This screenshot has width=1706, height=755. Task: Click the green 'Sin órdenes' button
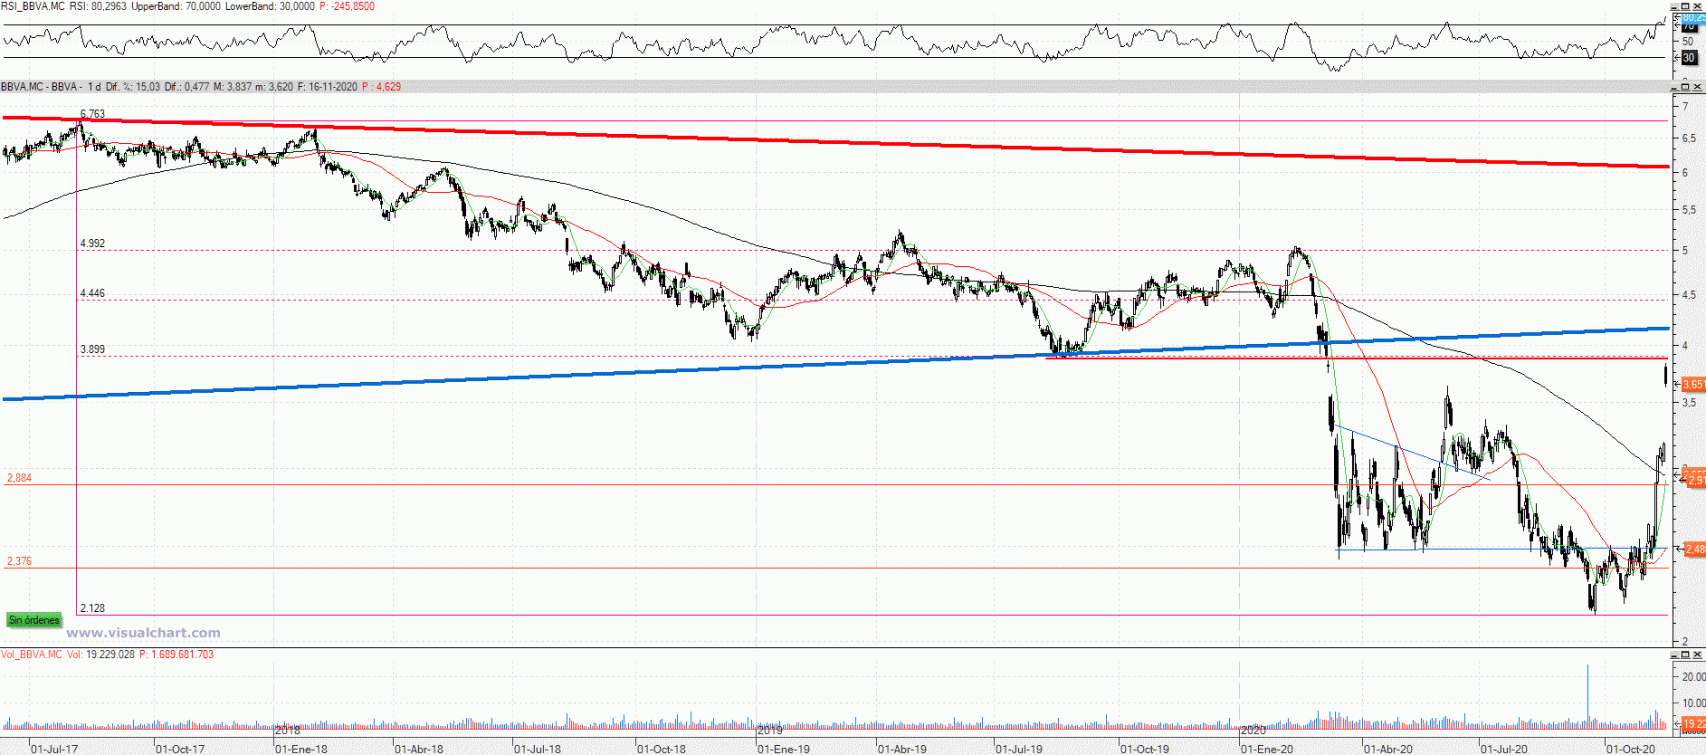point(34,620)
